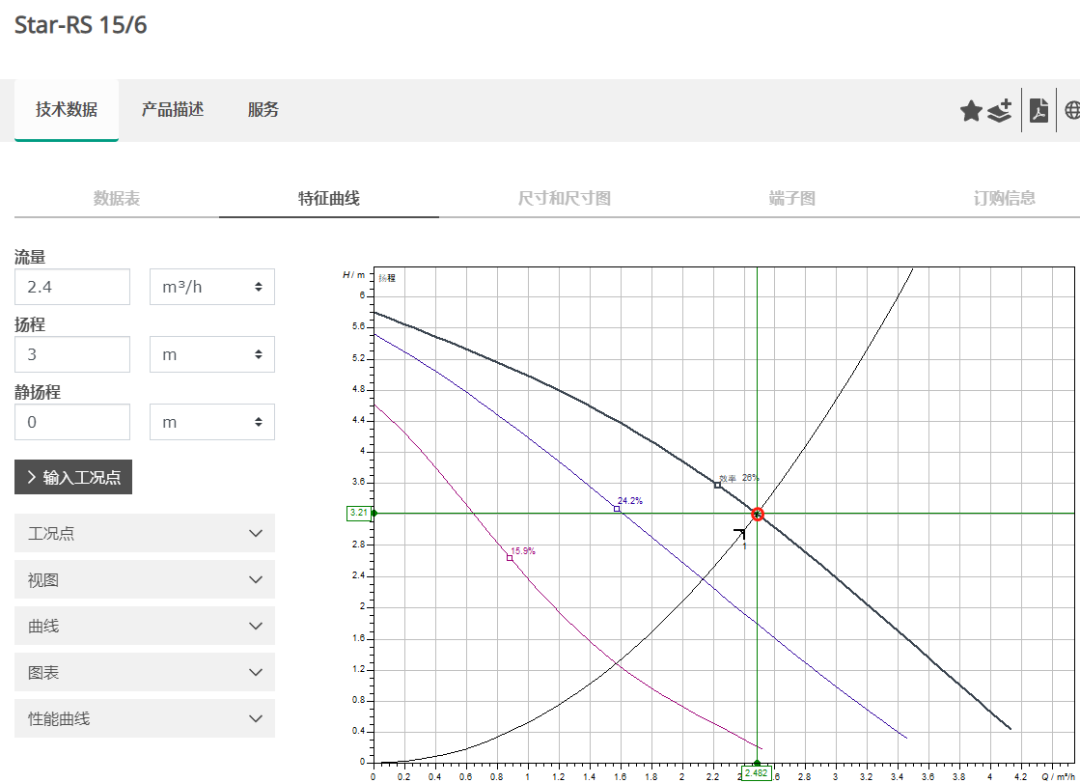Open the PDF document icon
The image size is (1080, 783).
[x=1039, y=110]
